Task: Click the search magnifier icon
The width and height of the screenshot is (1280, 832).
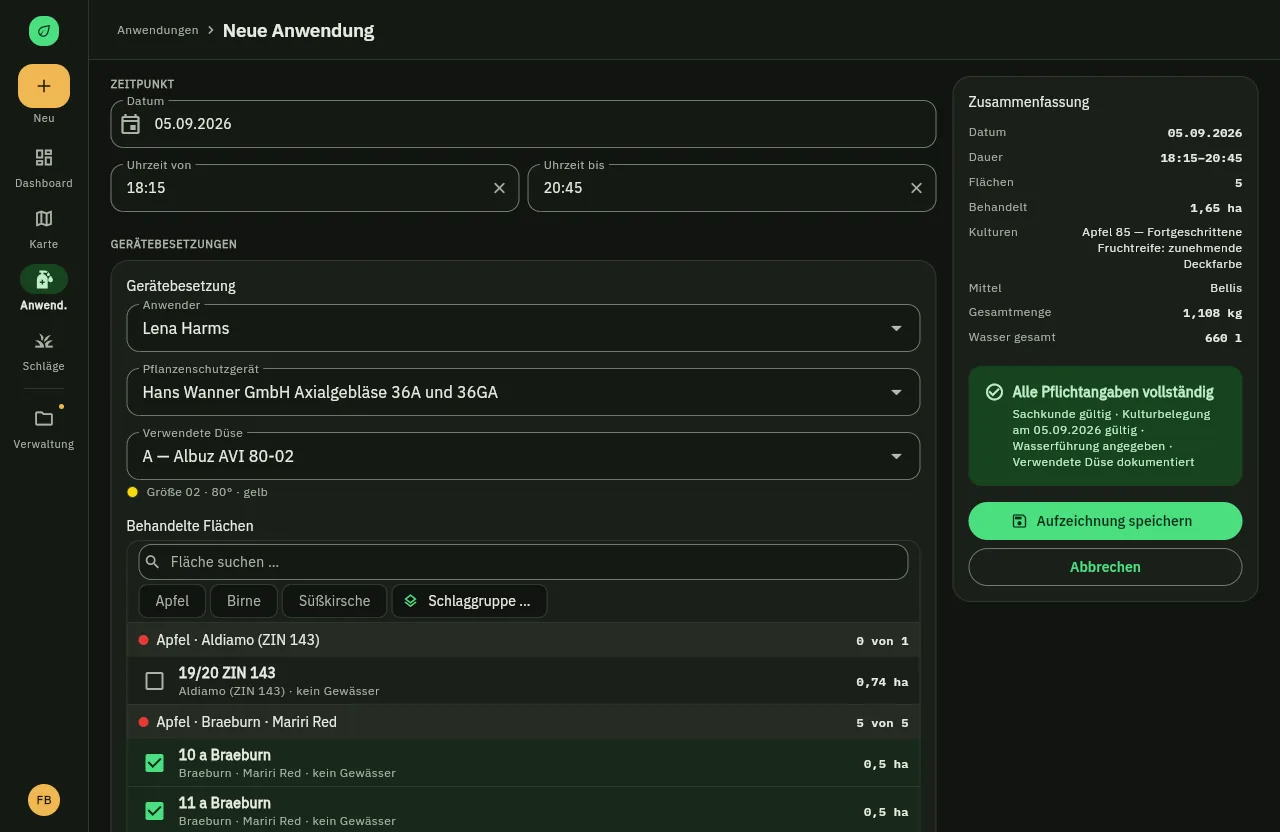Action: tap(153, 562)
